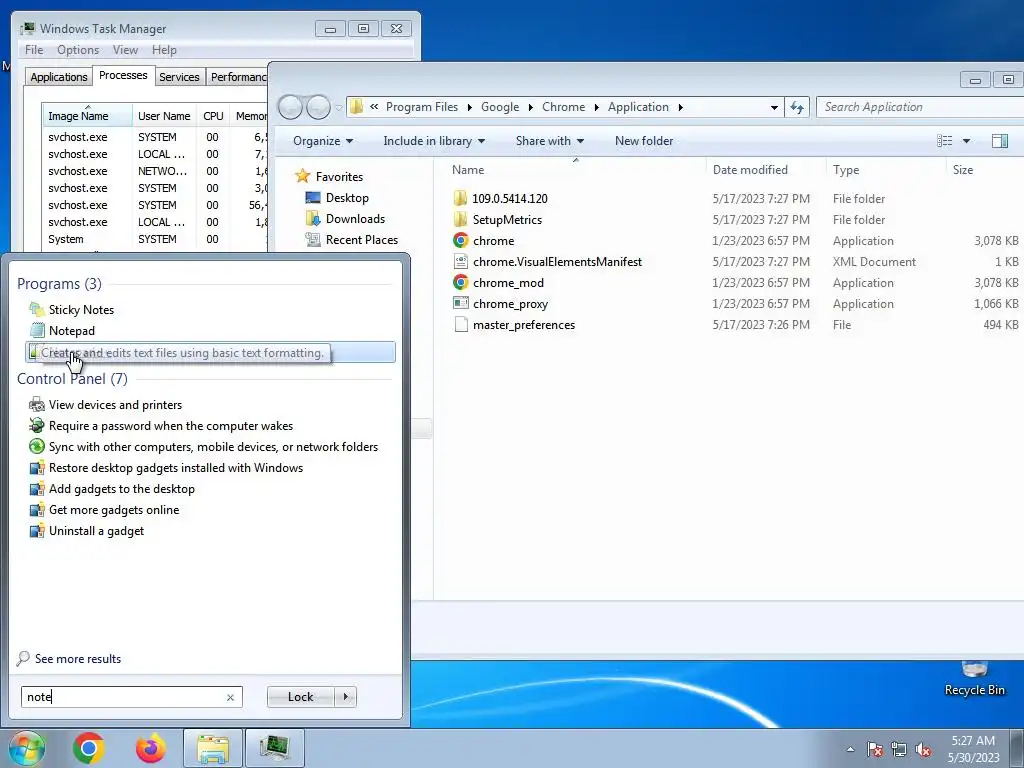Click the Explorer Forward navigation button

(x=318, y=107)
